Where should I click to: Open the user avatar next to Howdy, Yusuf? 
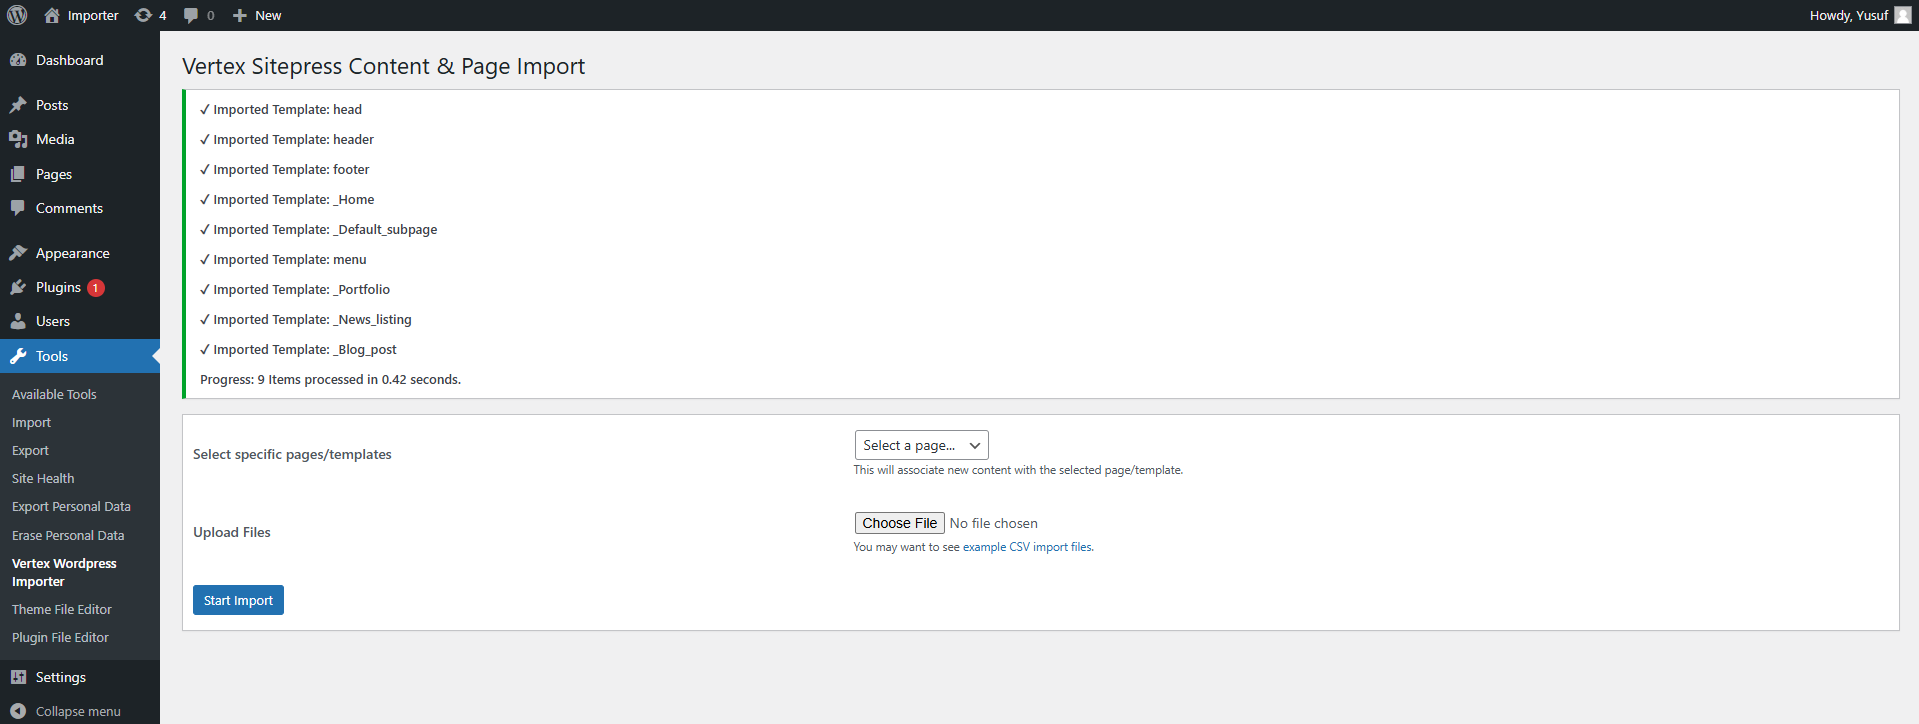tap(1903, 15)
